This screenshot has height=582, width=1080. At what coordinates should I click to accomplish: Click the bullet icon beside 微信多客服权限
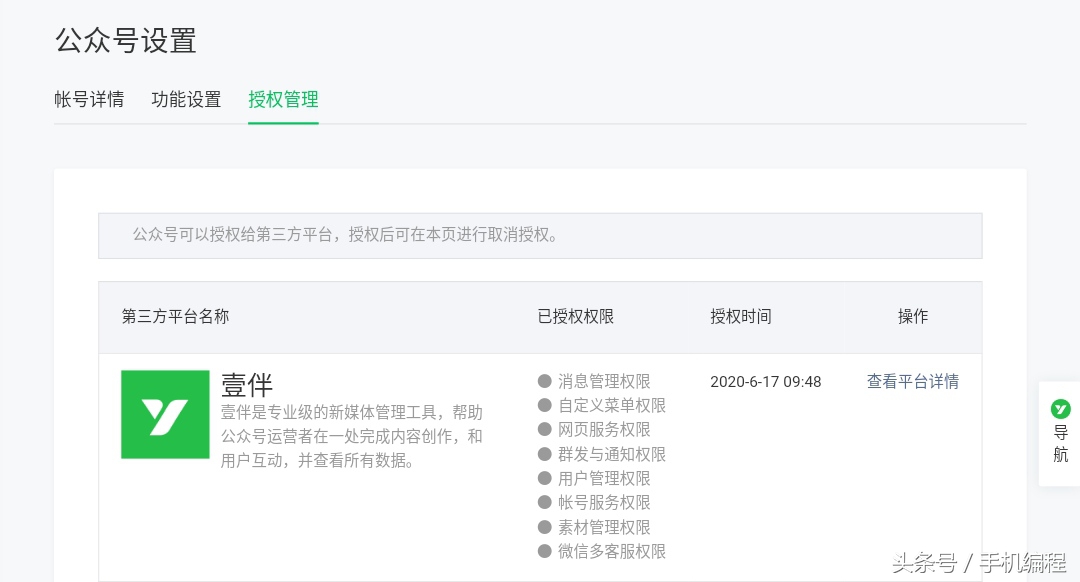pos(544,551)
